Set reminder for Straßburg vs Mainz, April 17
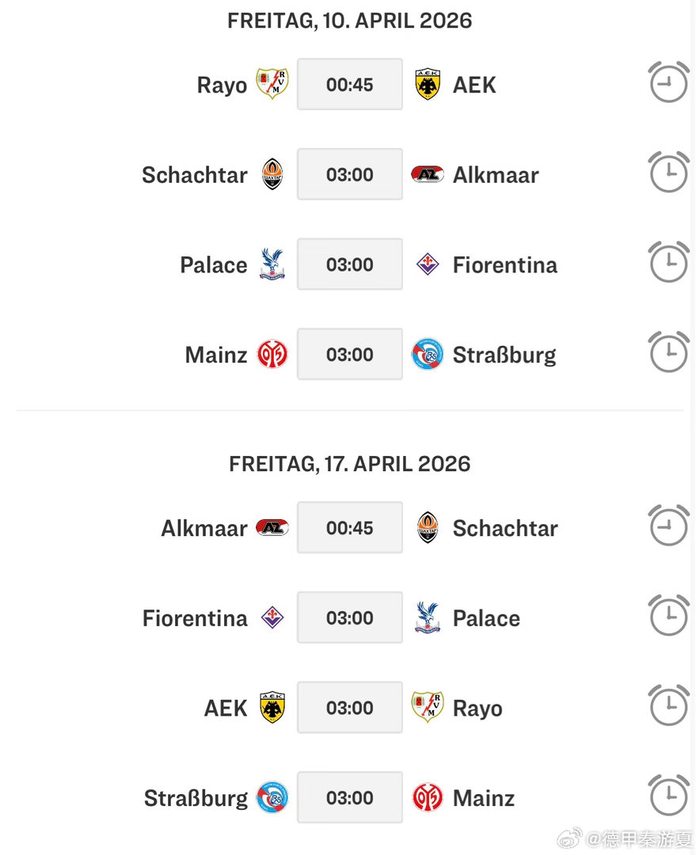Viewport: 700px width, 855px height. pyautogui.click(x=668, y=796)
